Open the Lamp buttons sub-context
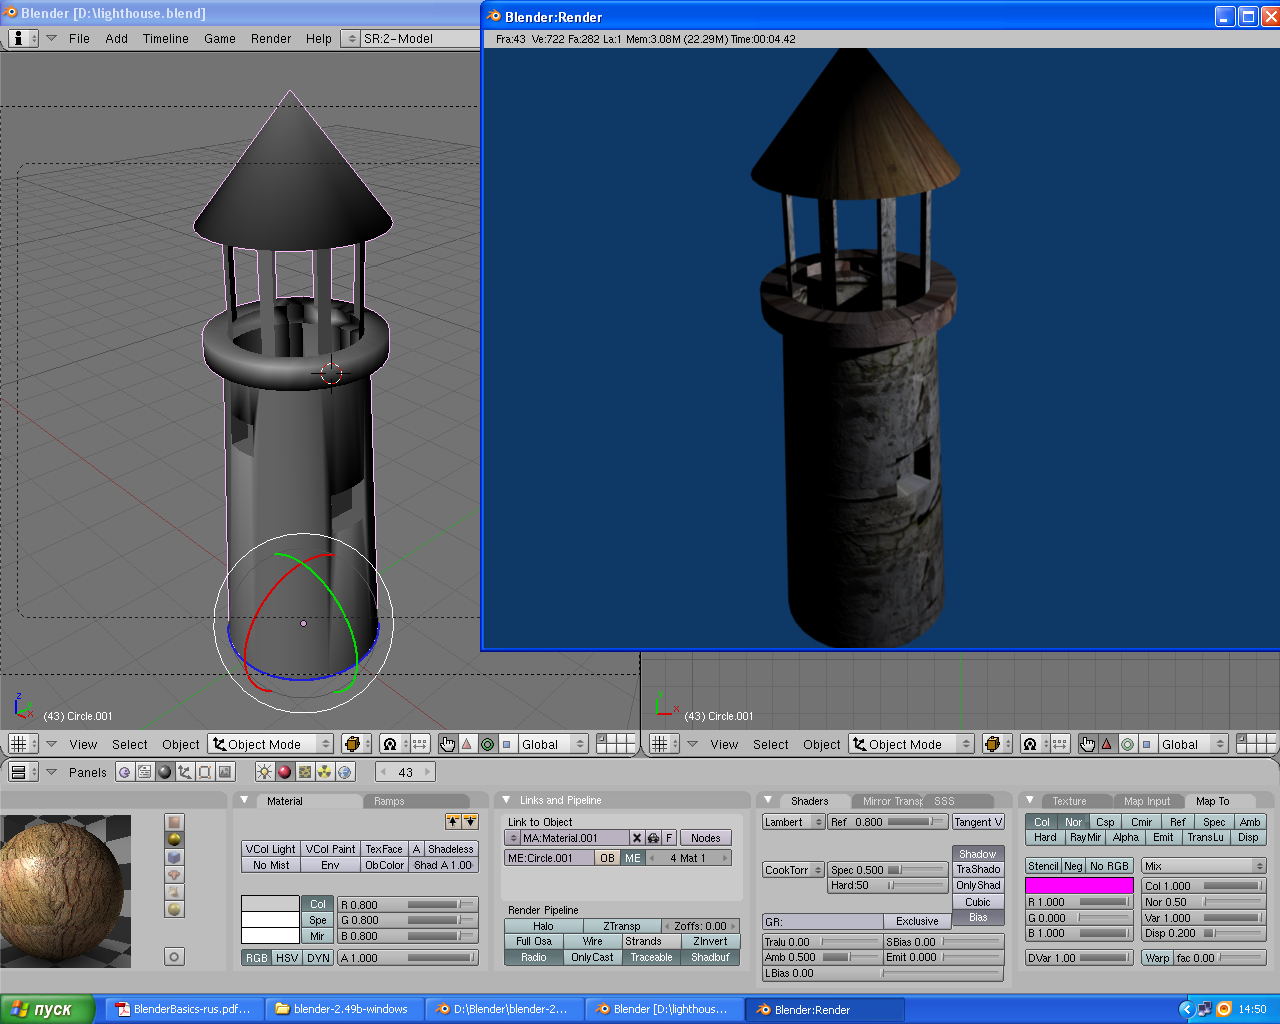The width and height of the screenshot is (1280, 1024). (x=264, y=772)
